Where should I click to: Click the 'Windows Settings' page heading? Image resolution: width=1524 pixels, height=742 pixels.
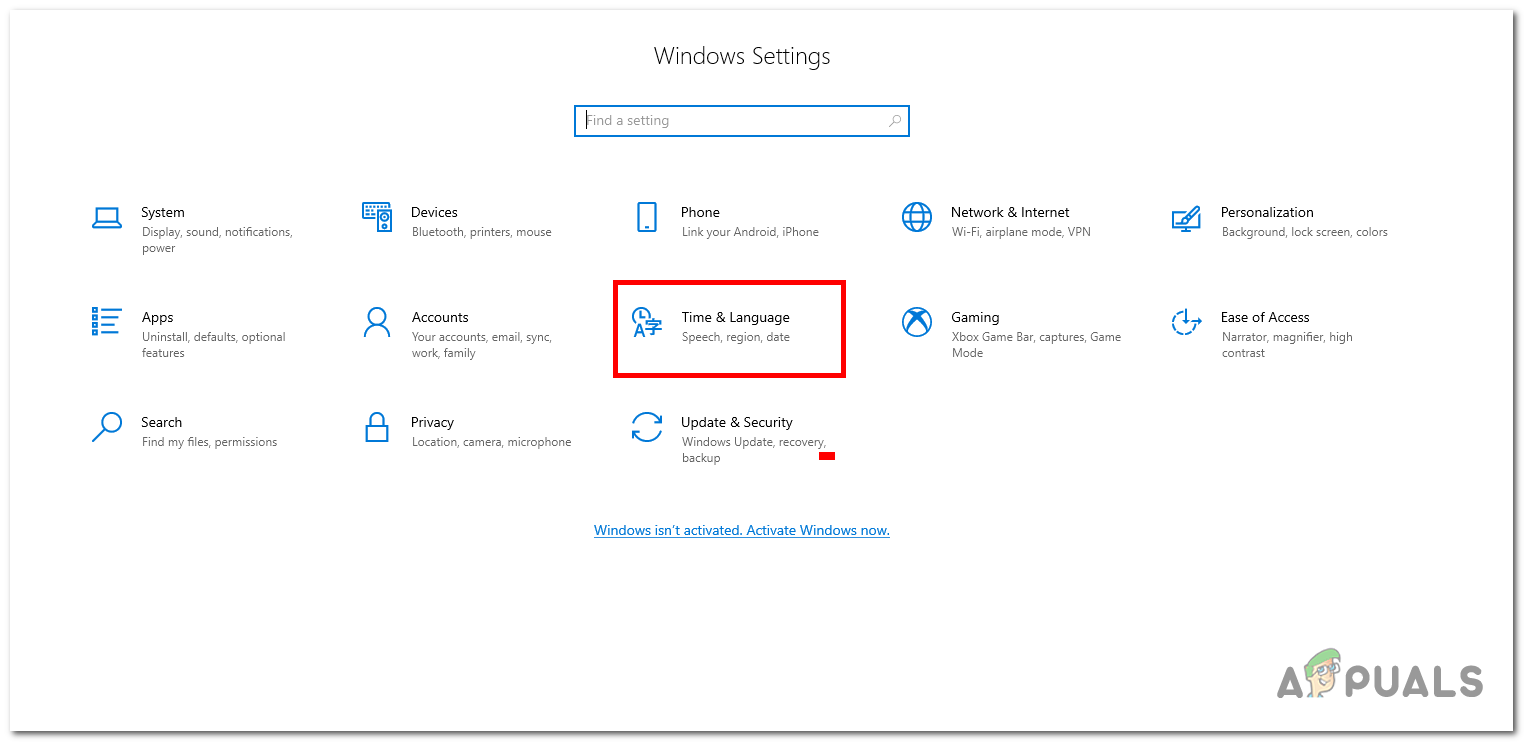742,56
